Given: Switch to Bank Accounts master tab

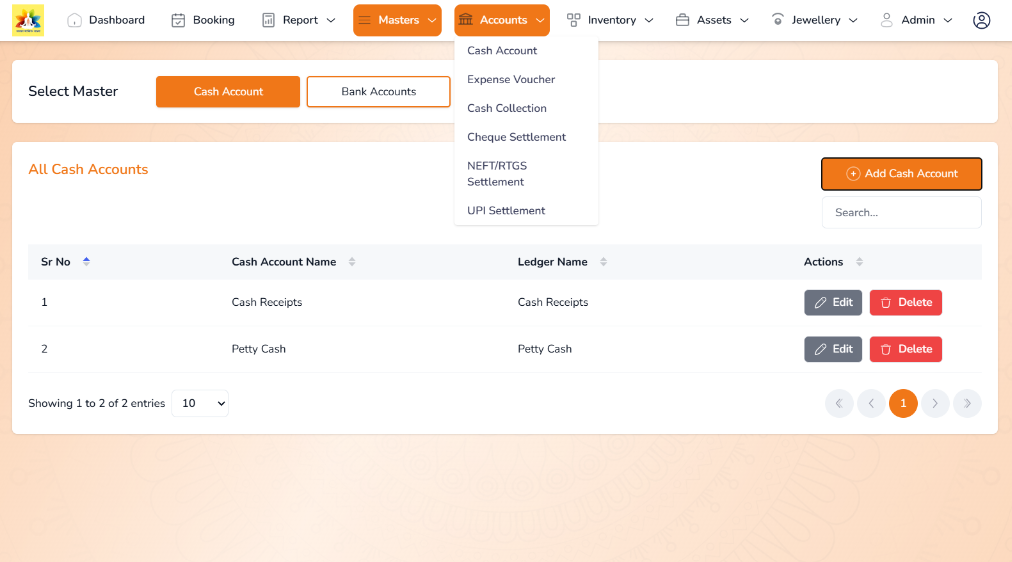Looking at the screenshot, I should tap(378, 92).
